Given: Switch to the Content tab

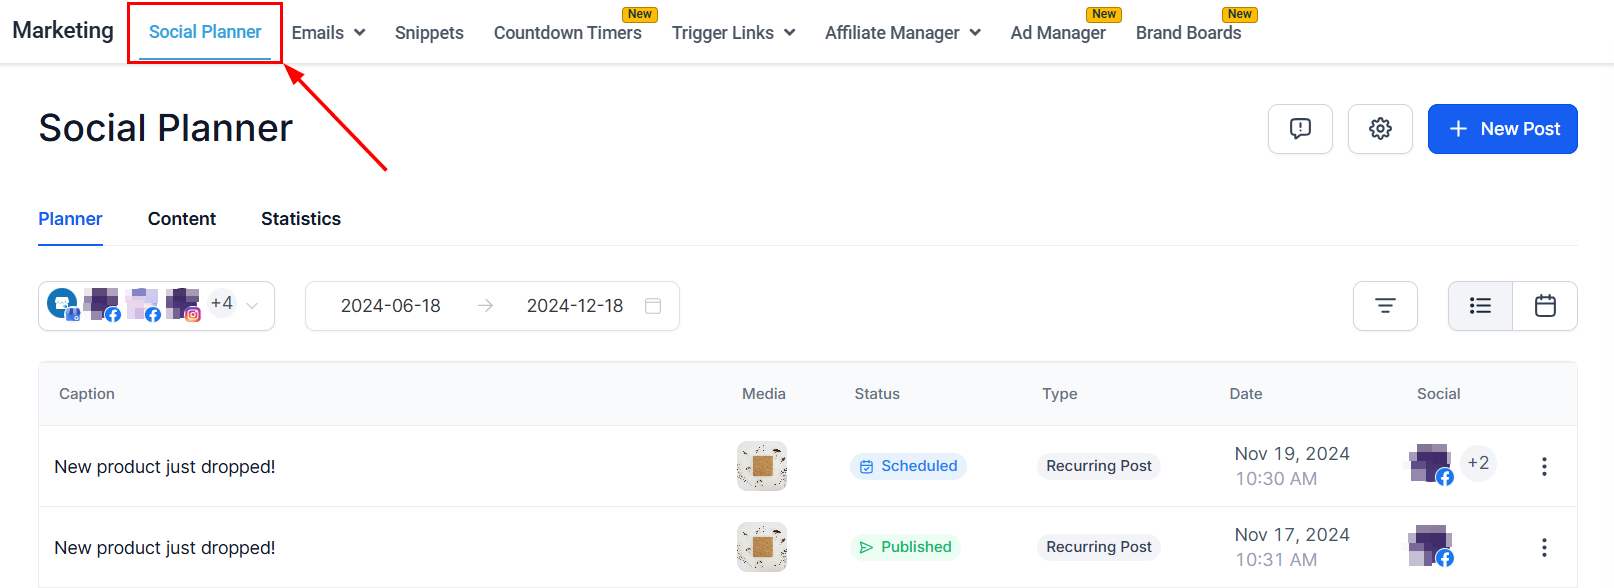Looking at the screenshot, I should (182, 219).
